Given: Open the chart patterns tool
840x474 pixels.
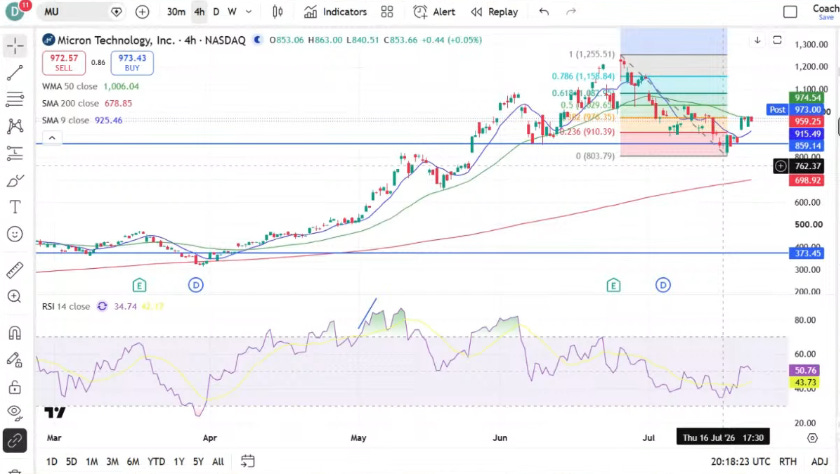Looking at the screenshot, I should point(15,126).
